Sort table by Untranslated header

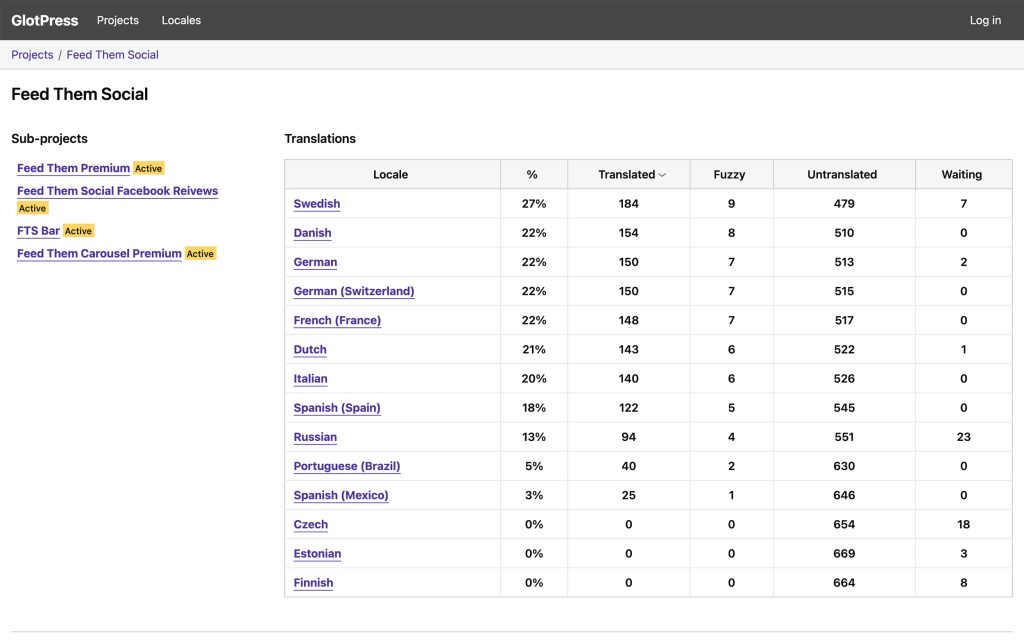coord(842,174)
